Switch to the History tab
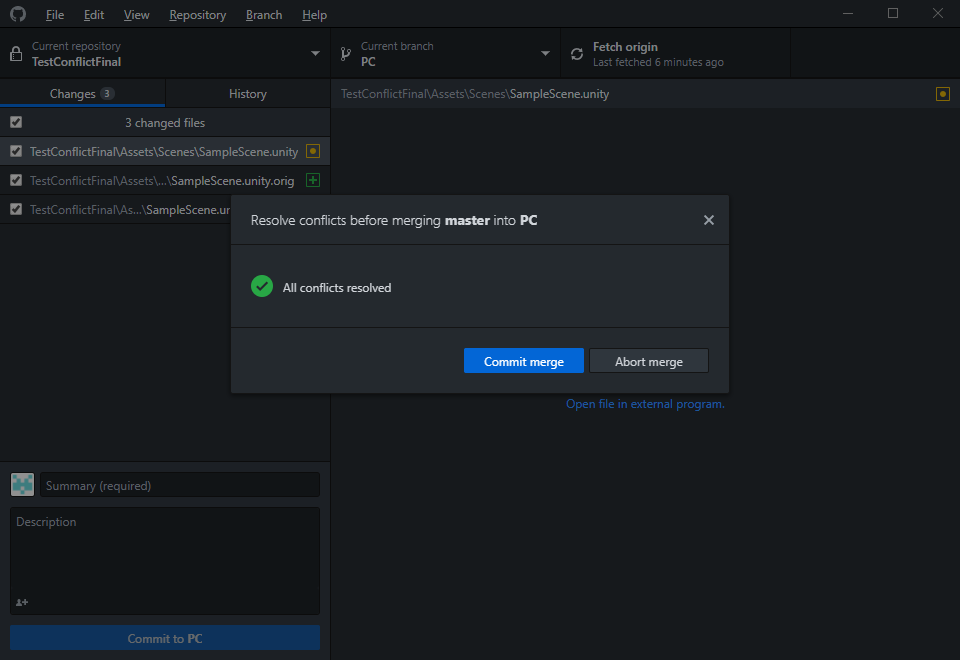This screenshot has width=960, height=660. click(247, 93)
